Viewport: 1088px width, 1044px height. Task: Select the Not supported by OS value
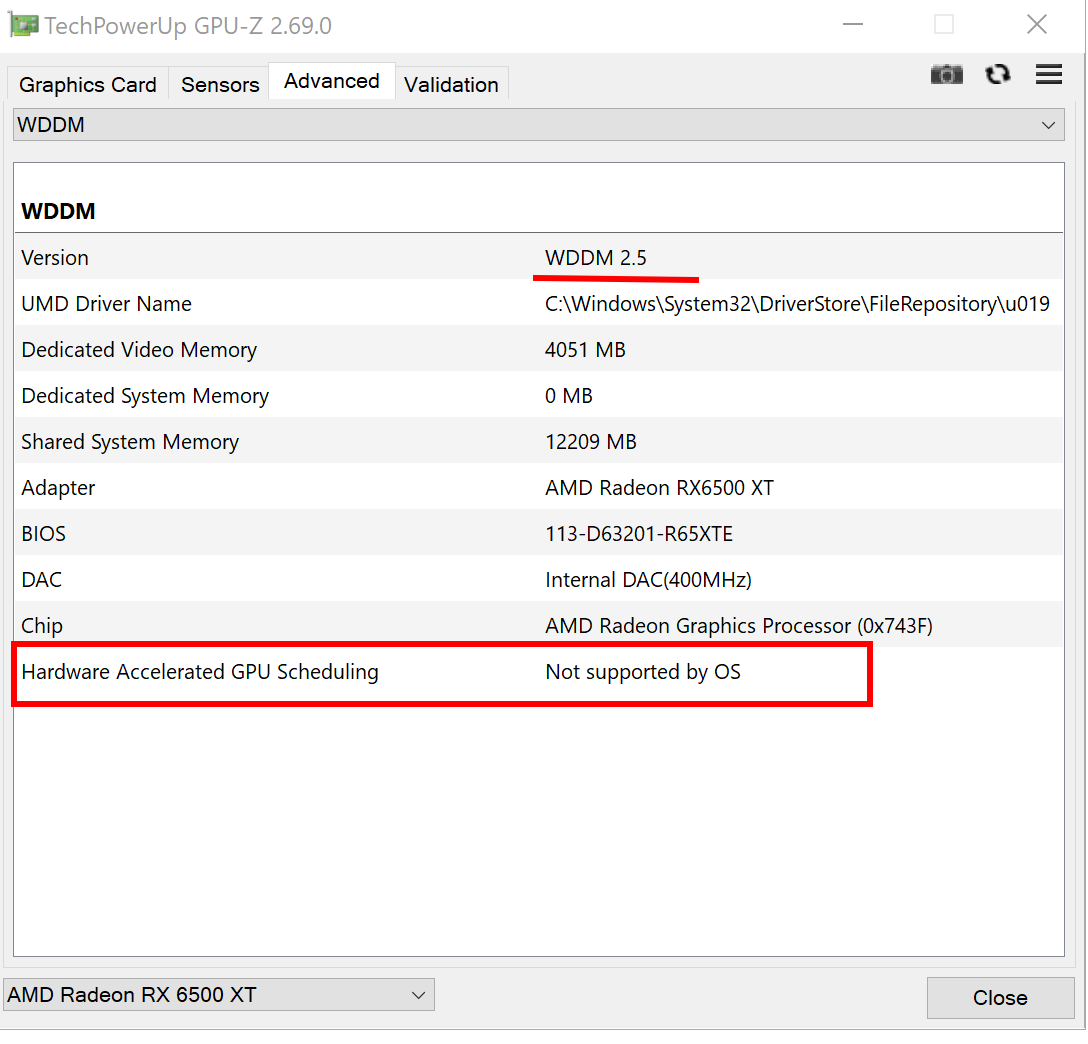click(x=643, y=671)
